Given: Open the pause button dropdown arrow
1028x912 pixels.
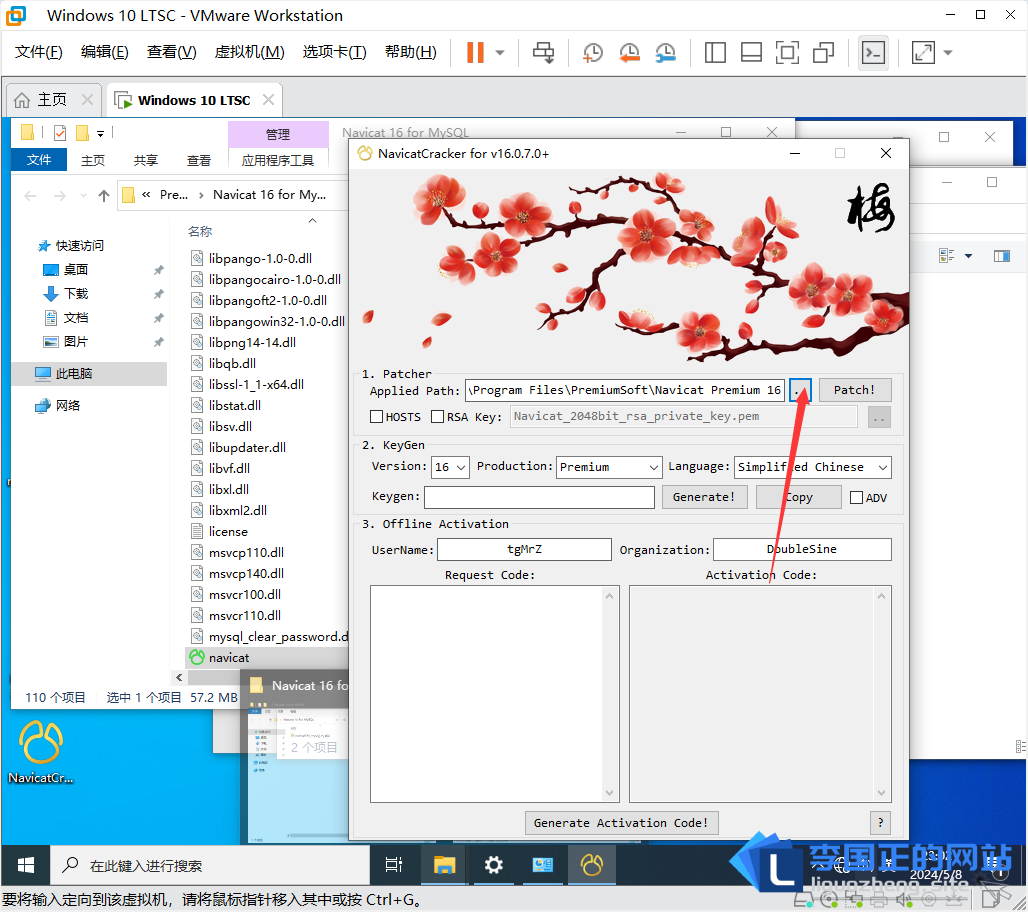Looking at the screenshot, I should point(500,52).
